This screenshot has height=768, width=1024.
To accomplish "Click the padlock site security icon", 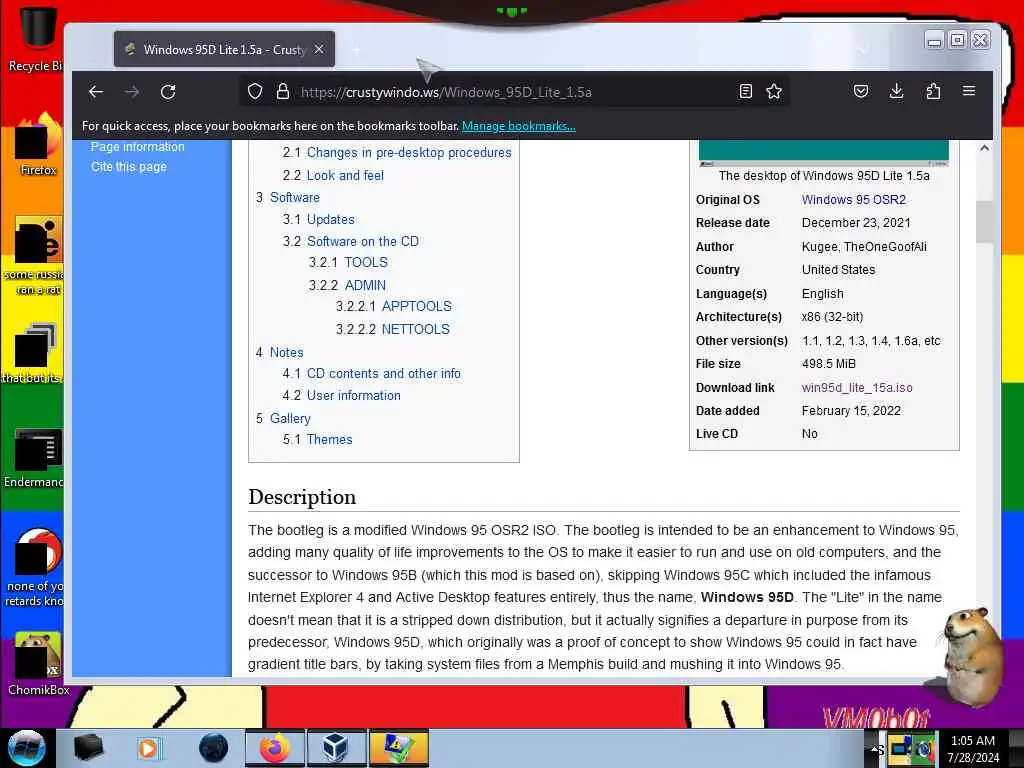I will [283, 91].
